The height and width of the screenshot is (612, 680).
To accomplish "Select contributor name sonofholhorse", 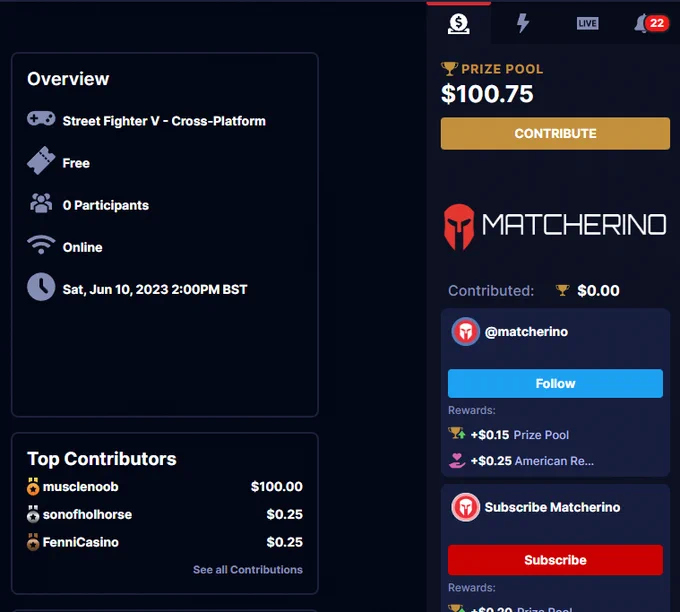I will click(87, 514).
